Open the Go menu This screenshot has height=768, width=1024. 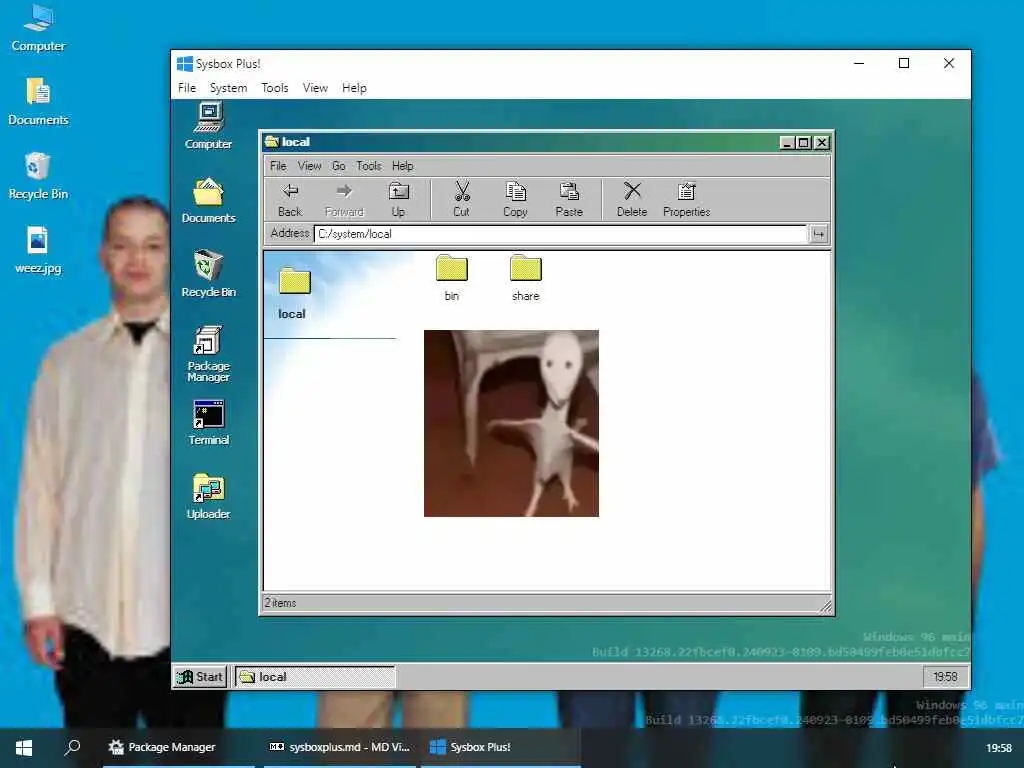click(338, 166)
